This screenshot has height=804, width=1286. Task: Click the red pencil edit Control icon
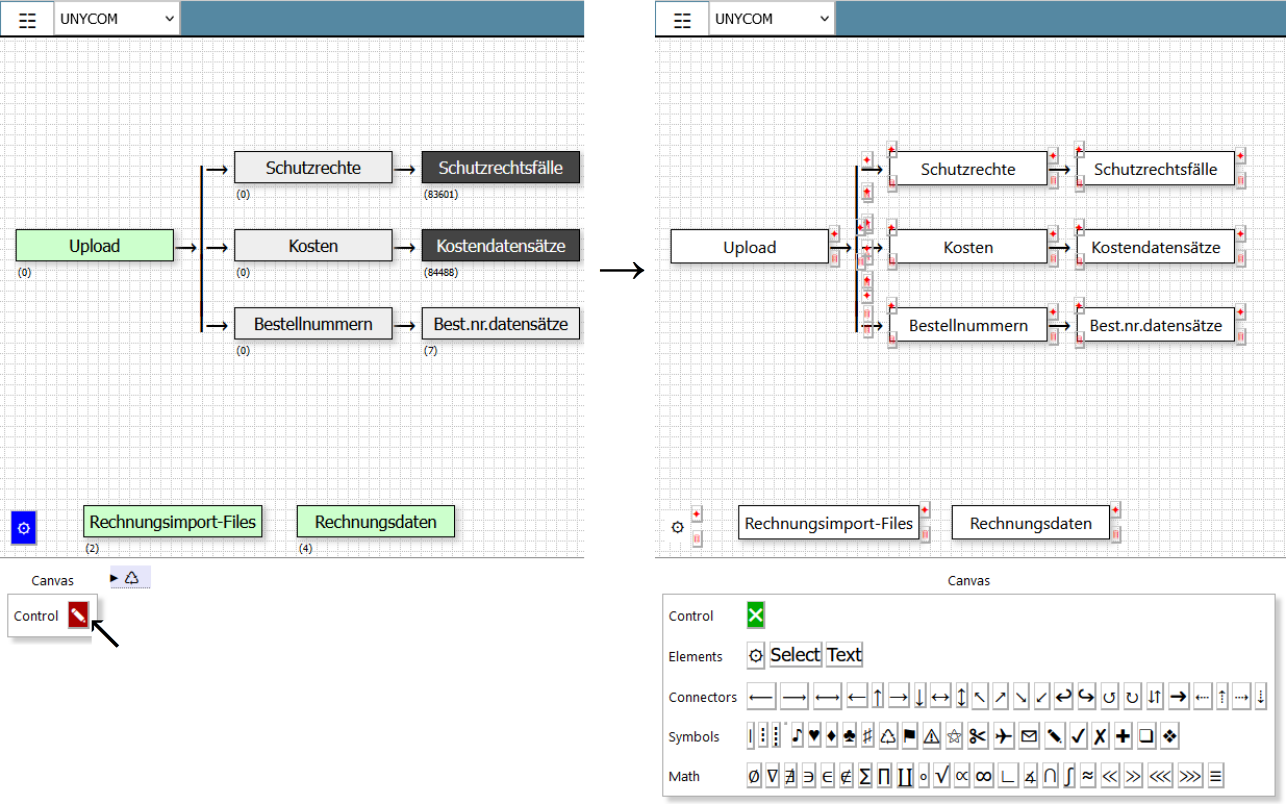tap(78, 615)
